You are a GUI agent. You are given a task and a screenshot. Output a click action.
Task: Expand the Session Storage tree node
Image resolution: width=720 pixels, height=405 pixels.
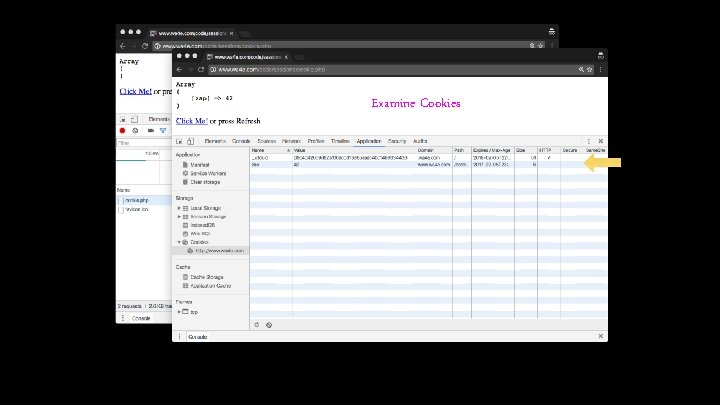point(179,216)
